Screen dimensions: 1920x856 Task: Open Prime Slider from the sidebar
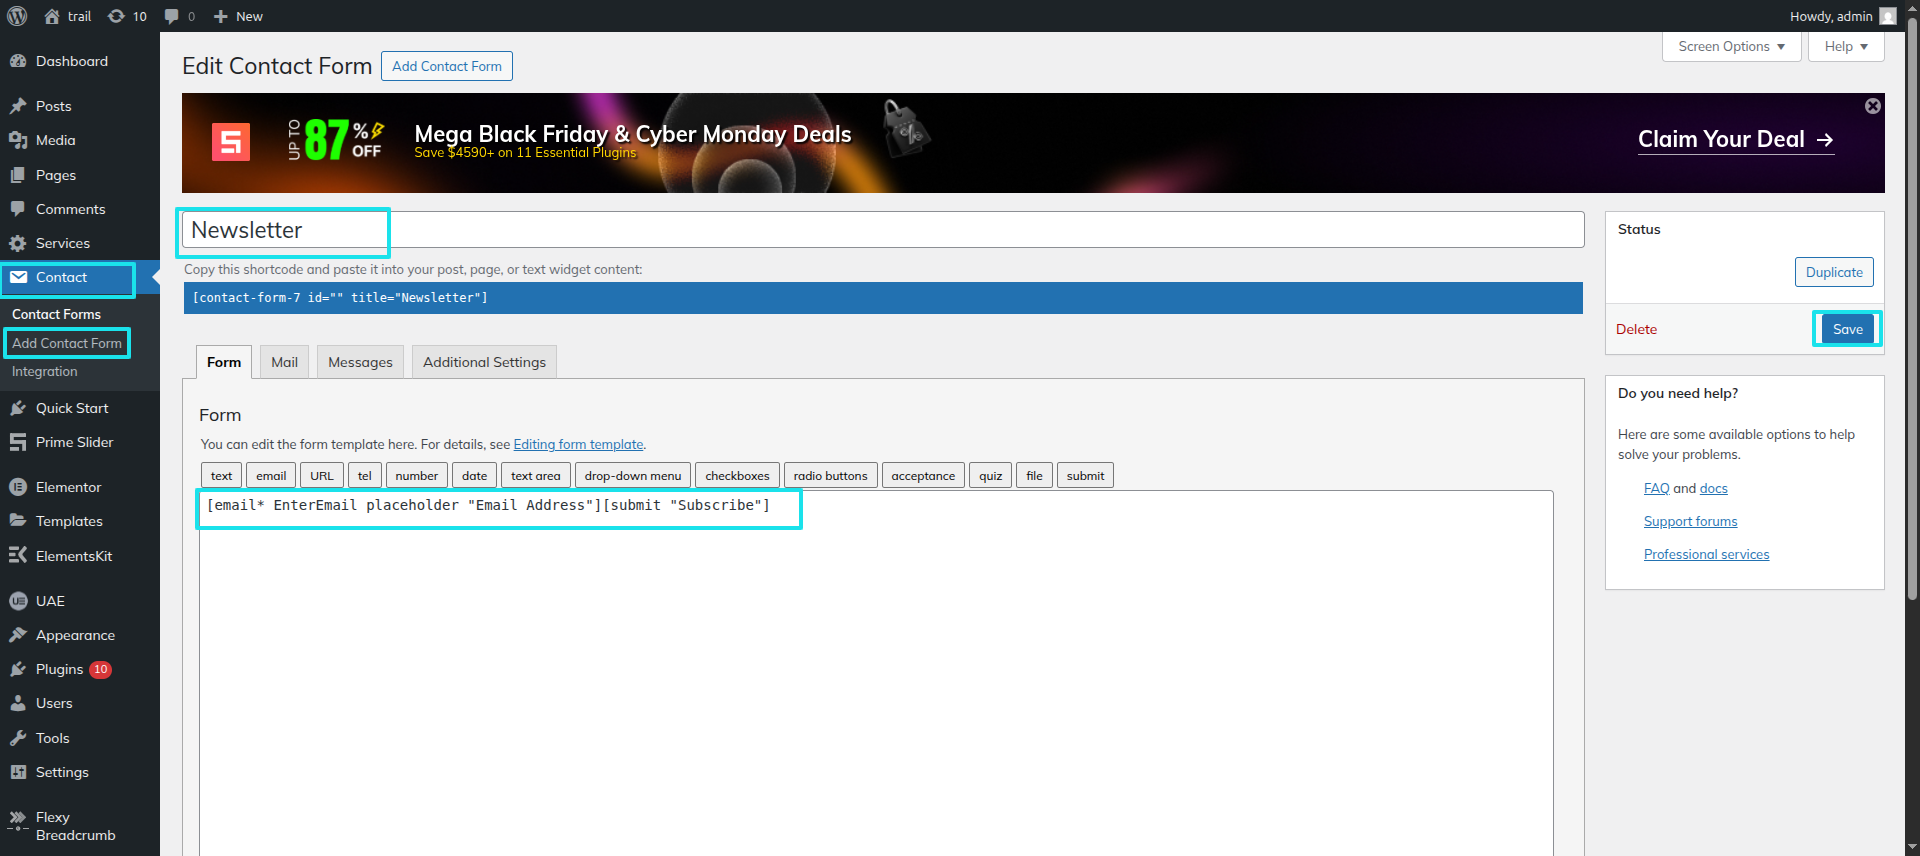tap(74, 442)
